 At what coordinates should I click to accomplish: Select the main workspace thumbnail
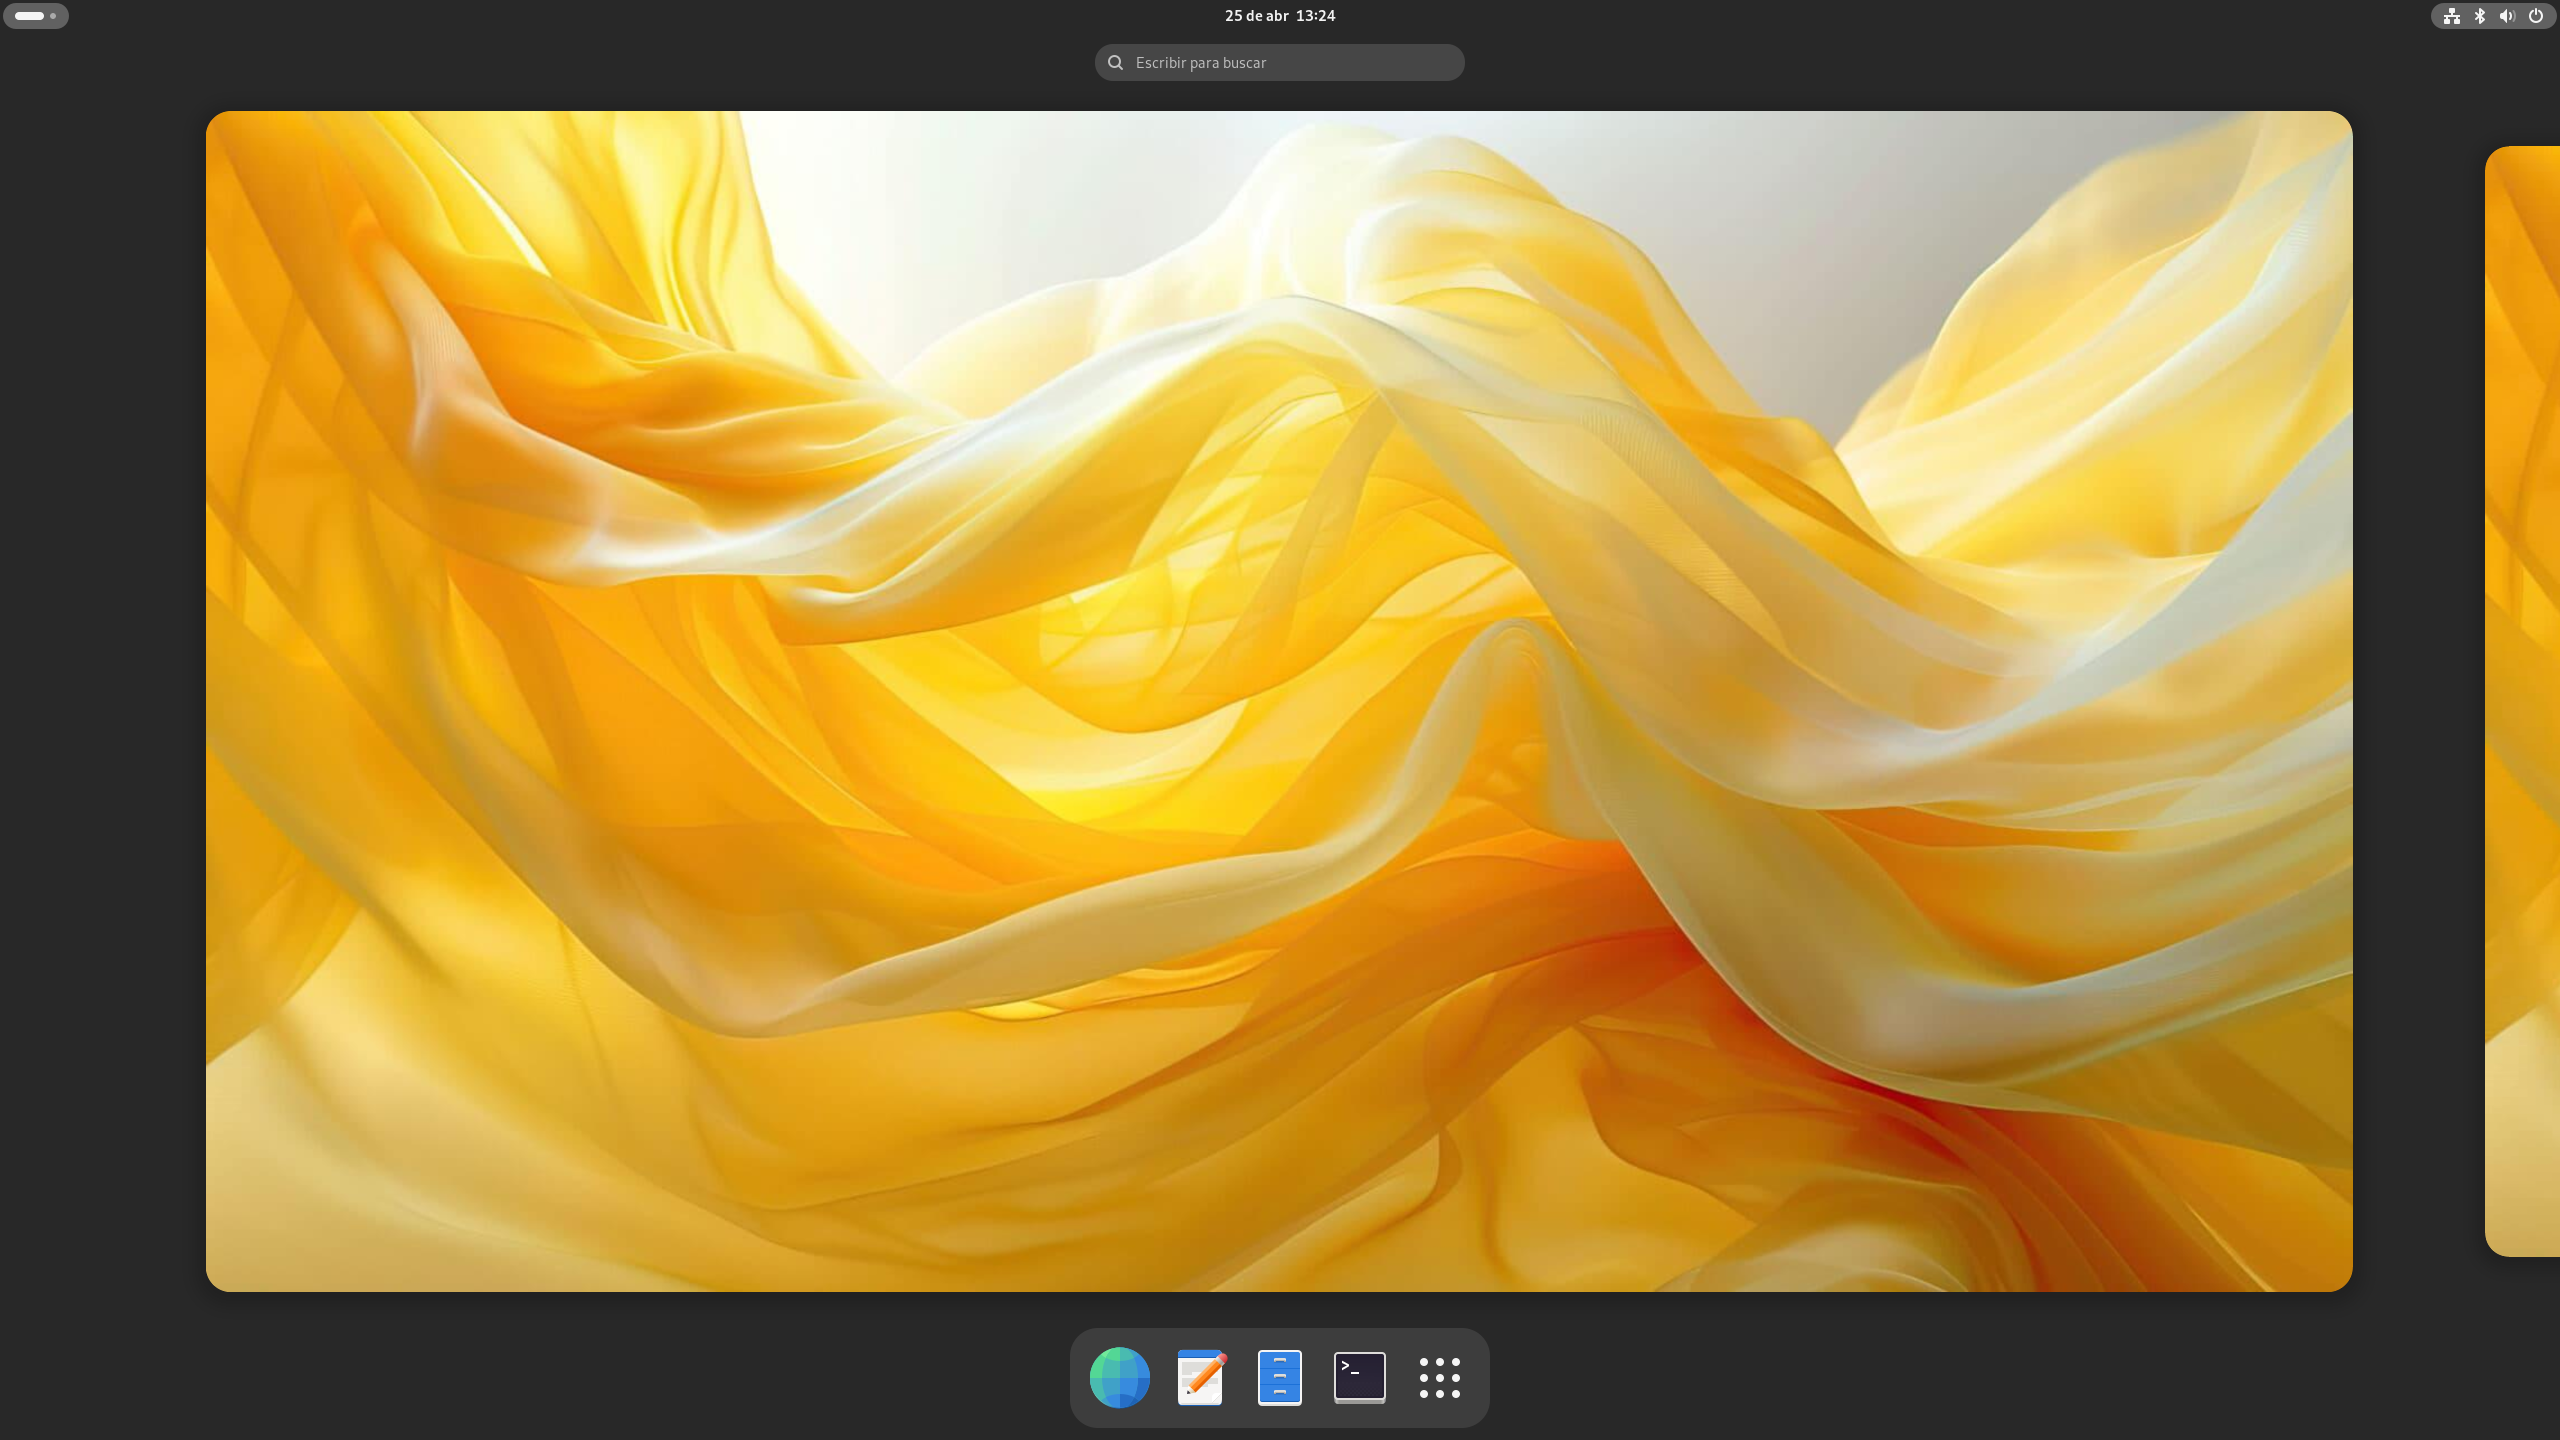1279,701
